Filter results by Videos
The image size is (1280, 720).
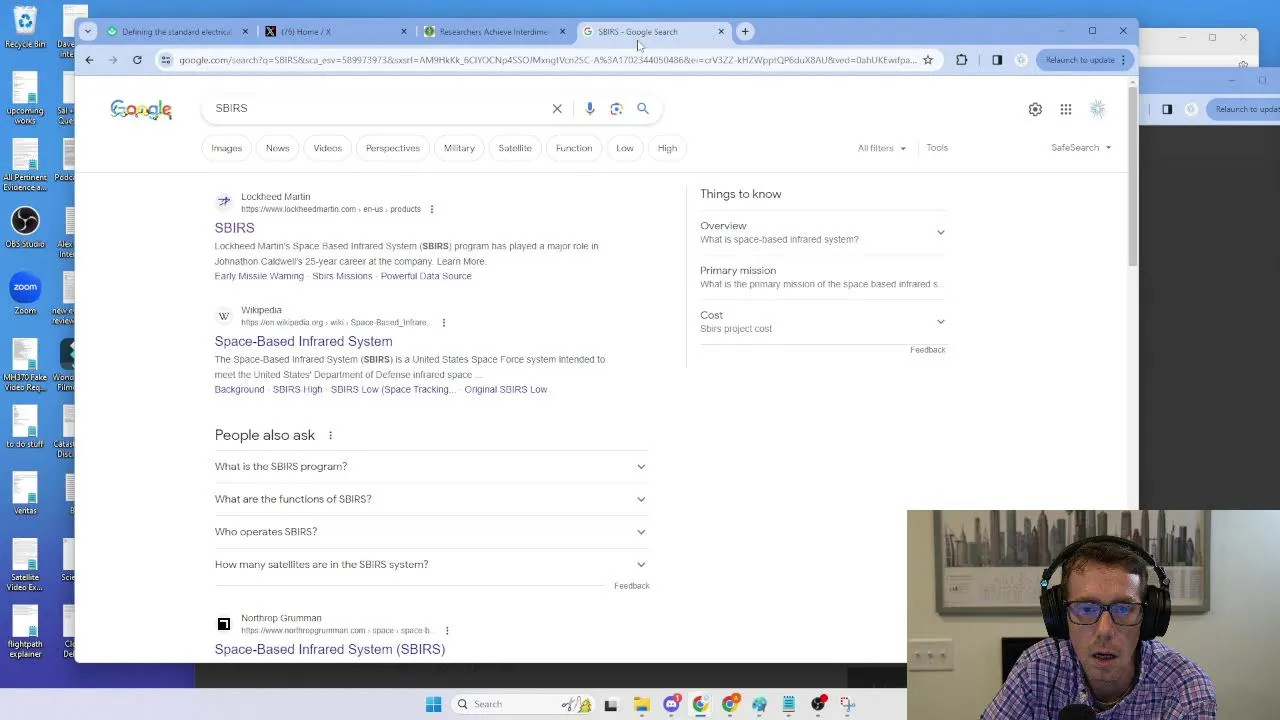pos(327,148)
